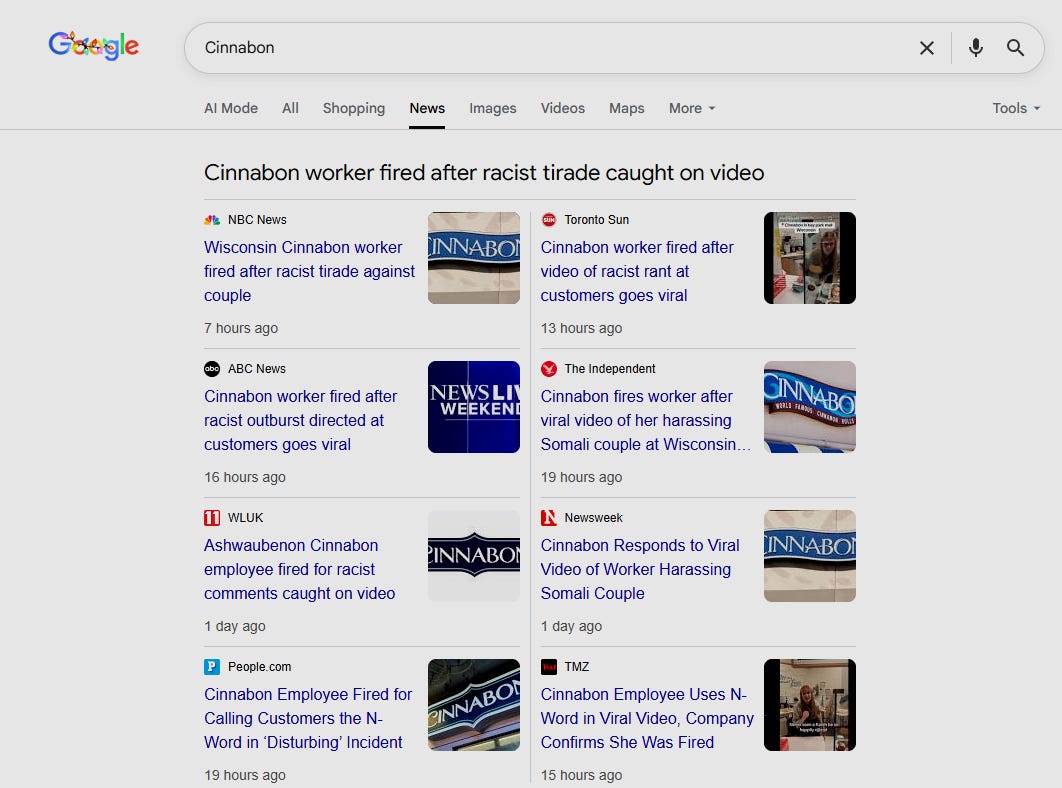Expand the More dropdown menu
1062x788 pixels.
tap(692, 108)
